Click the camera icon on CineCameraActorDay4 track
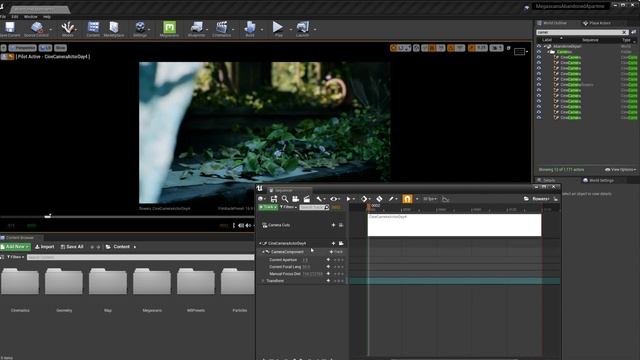The image size is (640, 360). (x=341, y=243)
